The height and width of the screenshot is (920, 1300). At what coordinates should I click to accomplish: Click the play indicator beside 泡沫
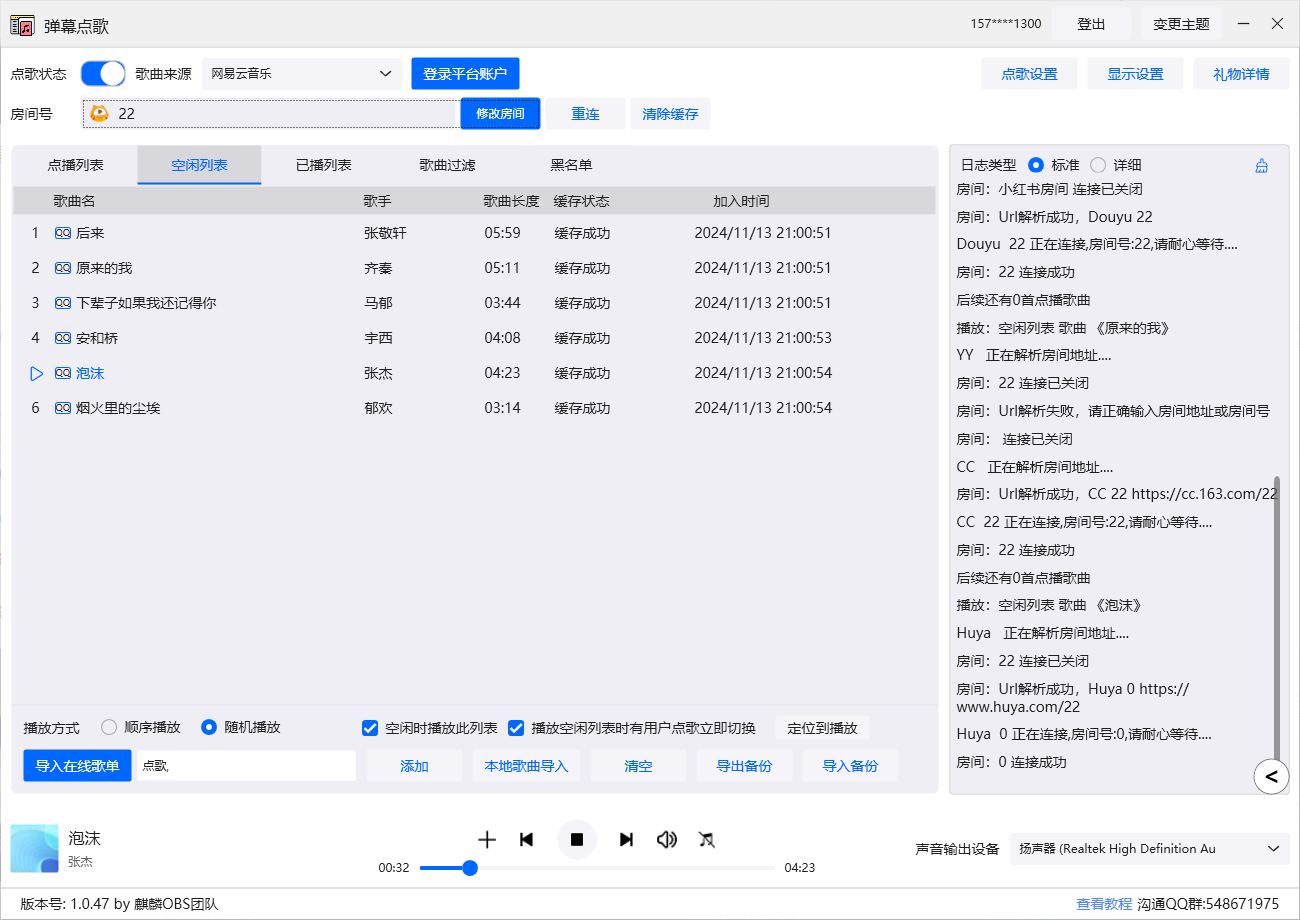tap(37, 372)
